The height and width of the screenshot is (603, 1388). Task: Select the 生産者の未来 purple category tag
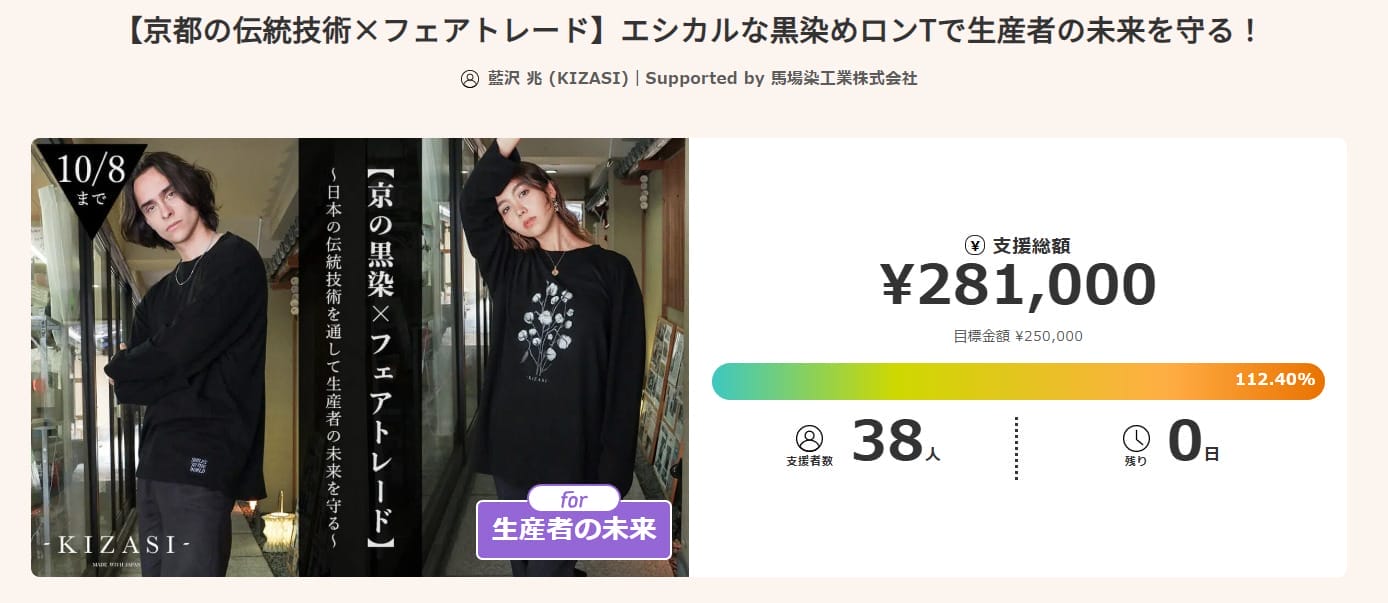tap(573, 530)
